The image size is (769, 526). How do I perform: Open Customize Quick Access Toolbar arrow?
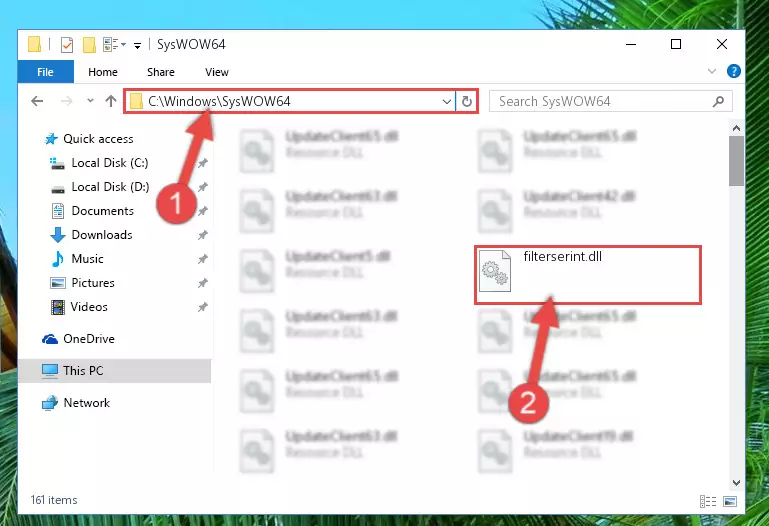pos(138,46)
